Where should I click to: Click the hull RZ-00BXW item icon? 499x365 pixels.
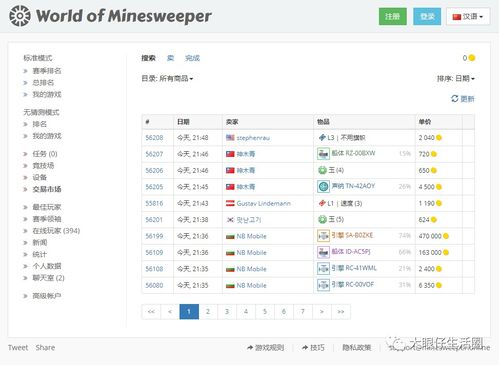[x=323, y=154]
